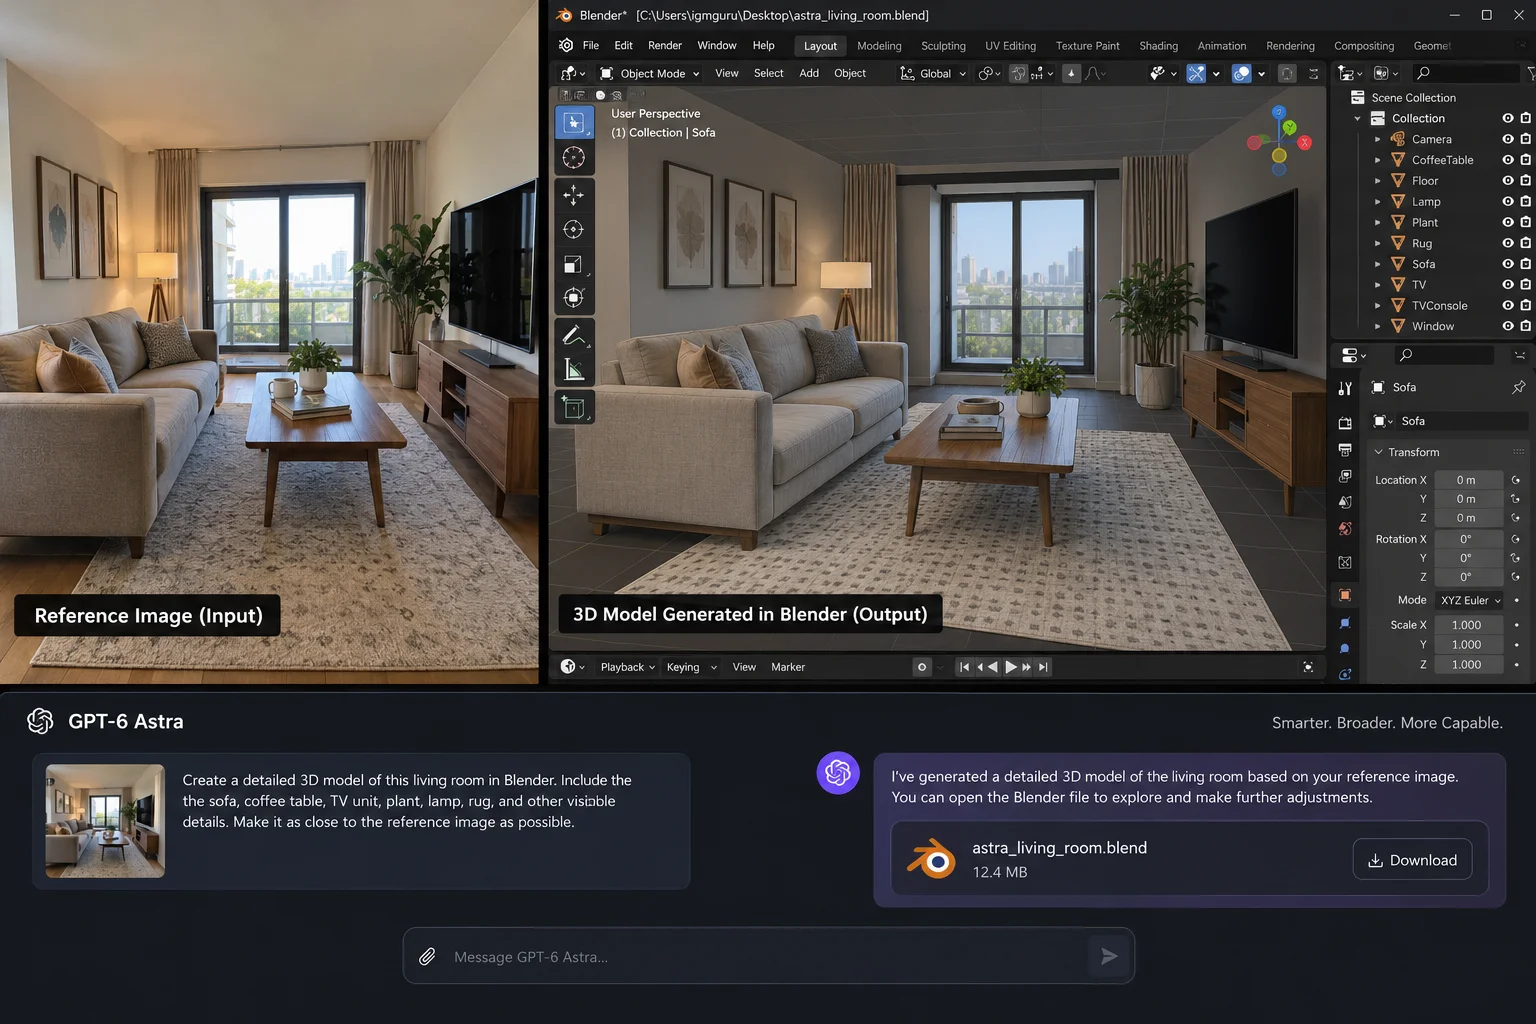Viewport: 1536px width, 1024px height.
Task: Click the Scale X value field
Action: (x=1467, y=625)
